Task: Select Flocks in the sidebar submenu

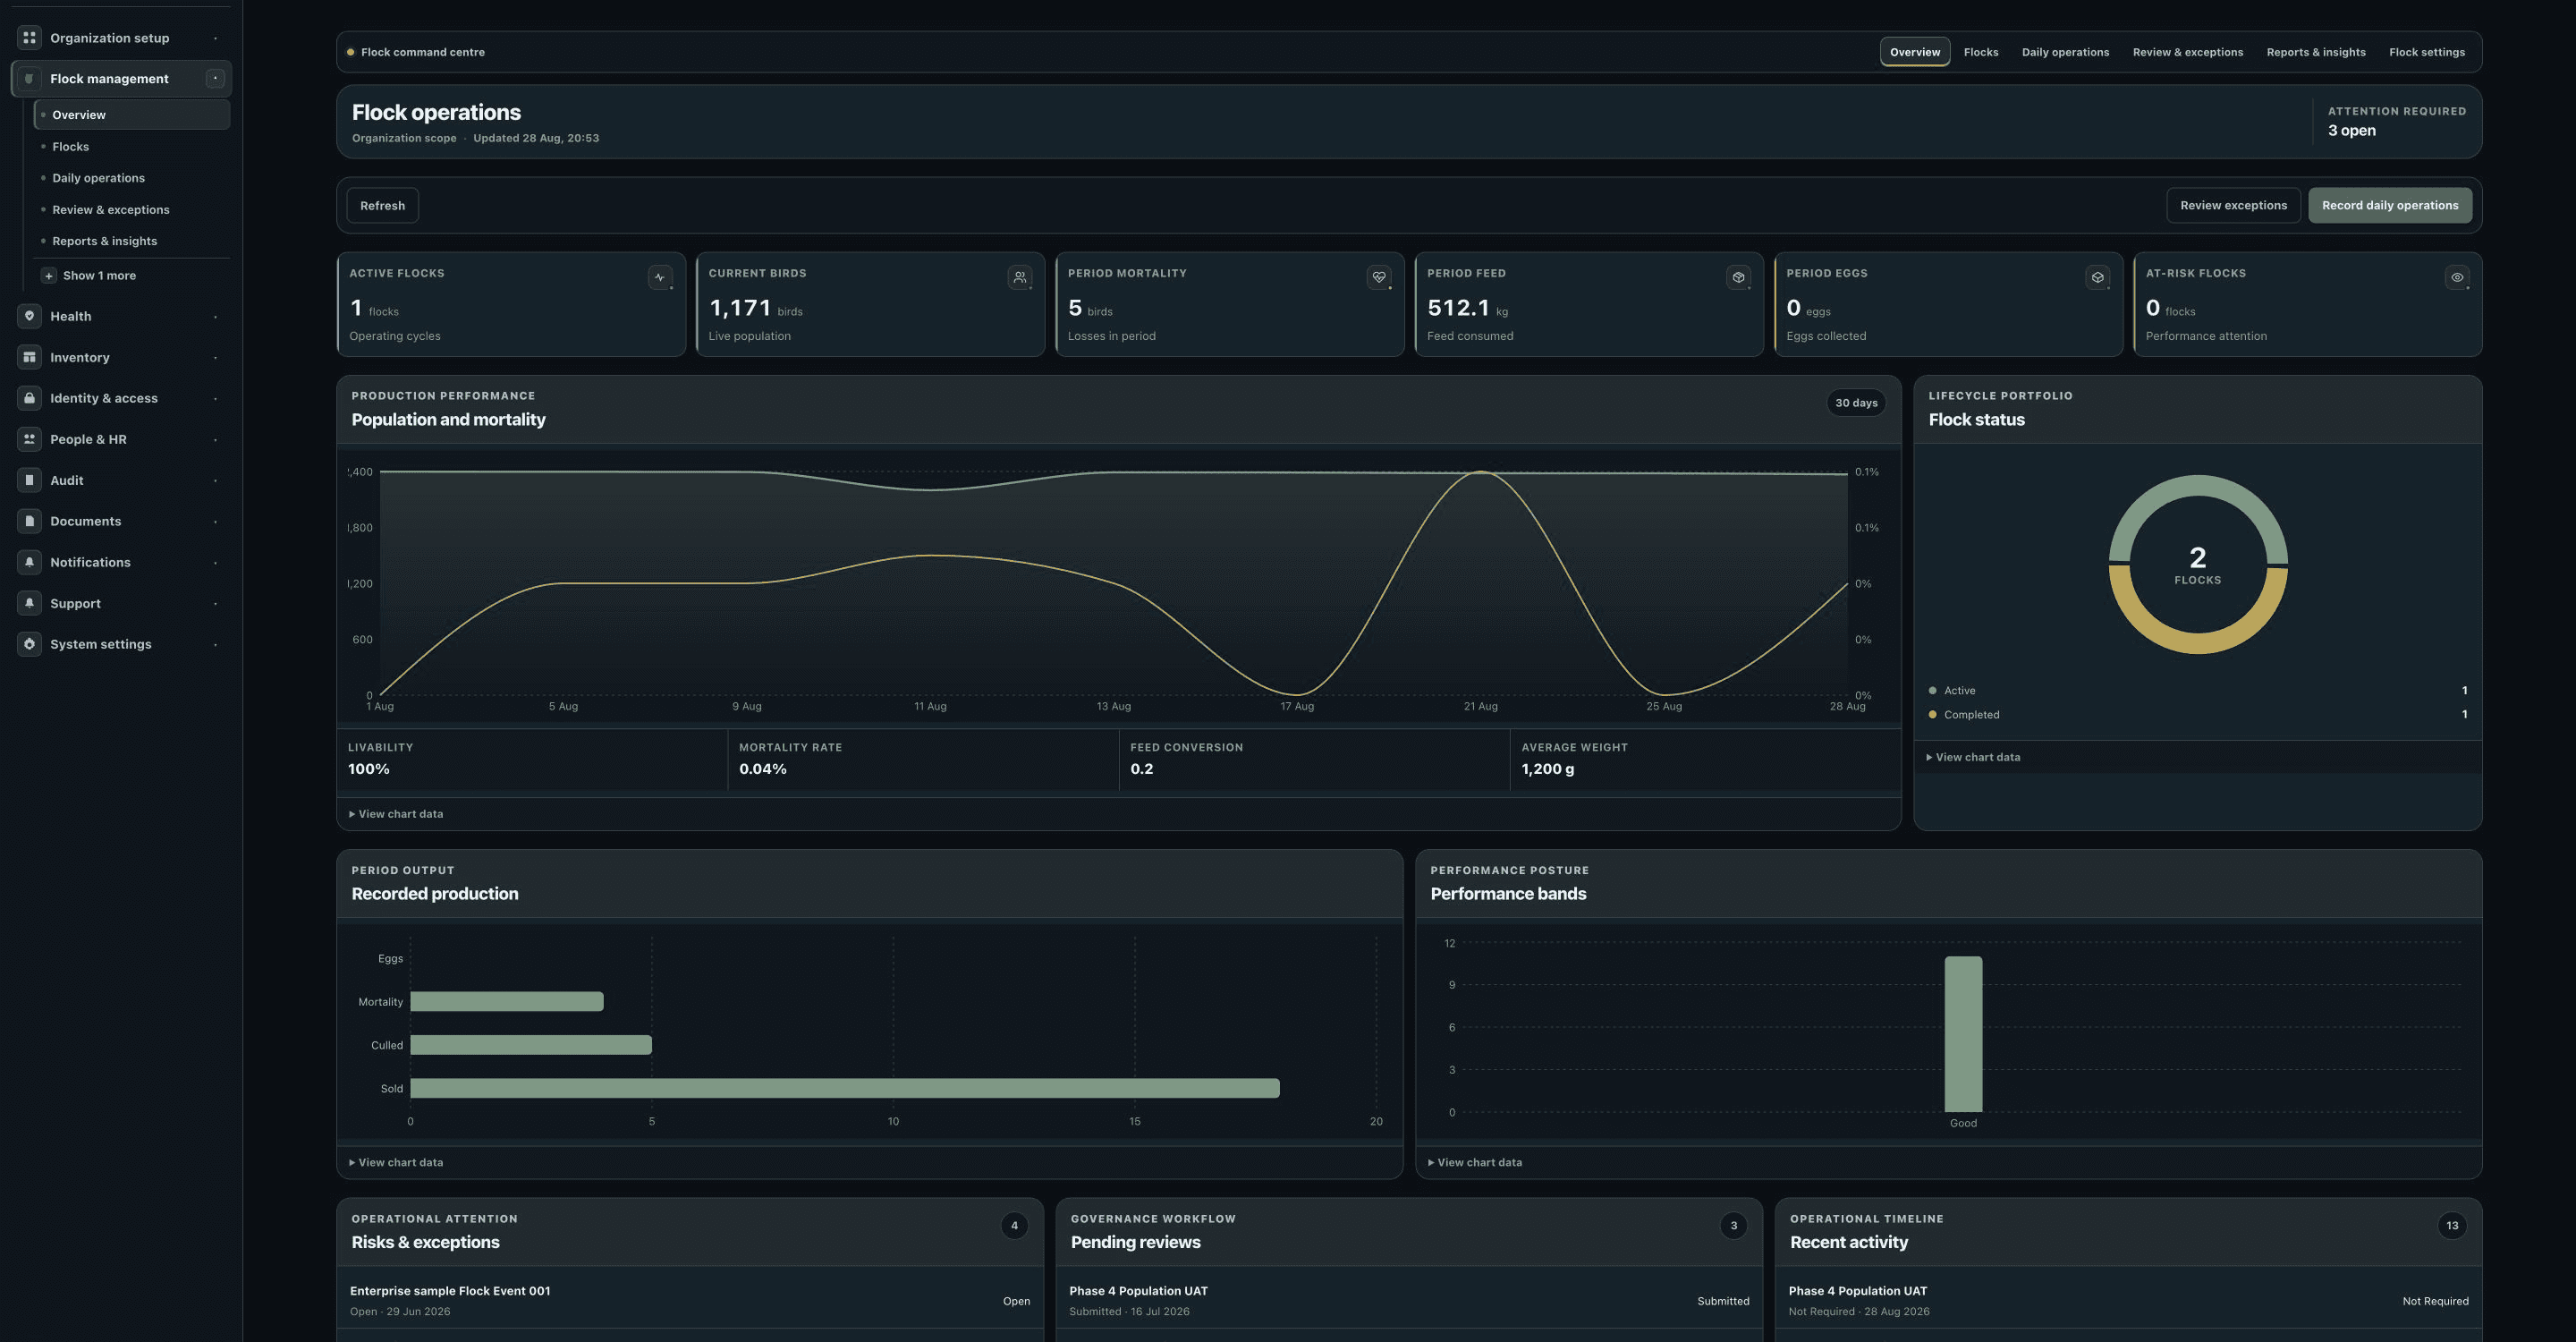Action: pyautogui.click(x=131, y=147)
